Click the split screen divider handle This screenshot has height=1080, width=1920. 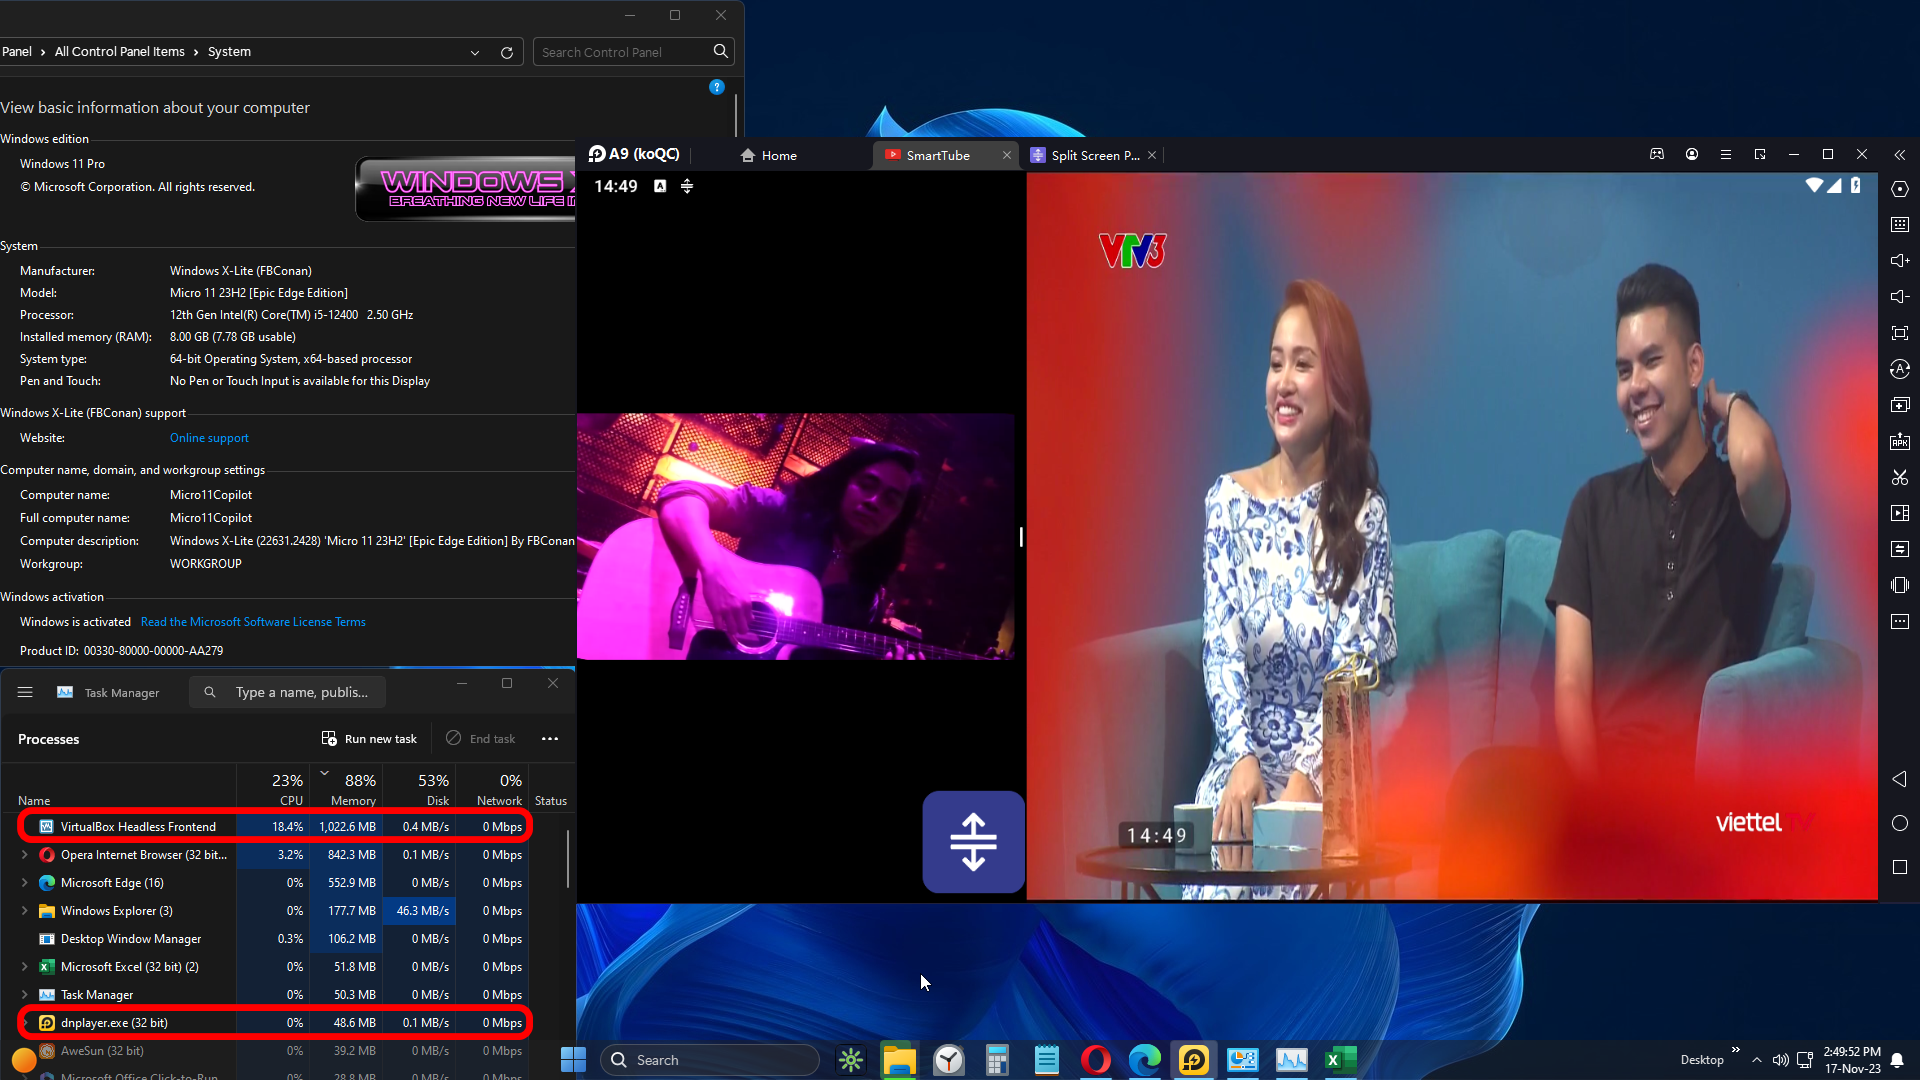(x=1021, y=537)
